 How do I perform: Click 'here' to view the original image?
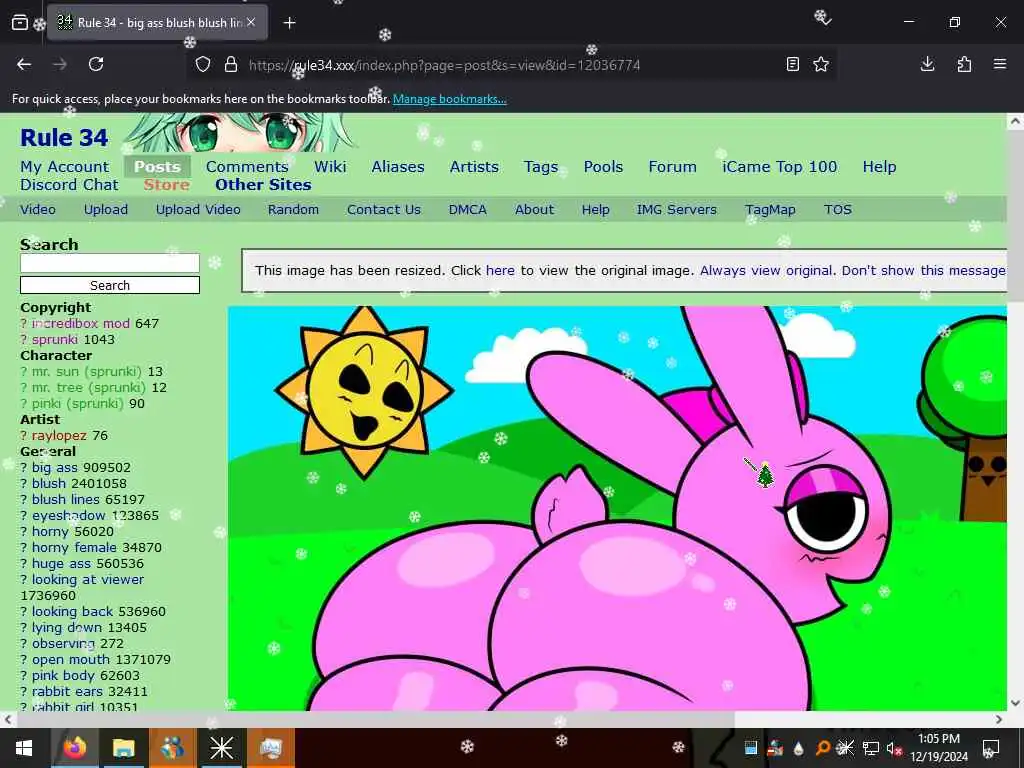click(500, 270)
